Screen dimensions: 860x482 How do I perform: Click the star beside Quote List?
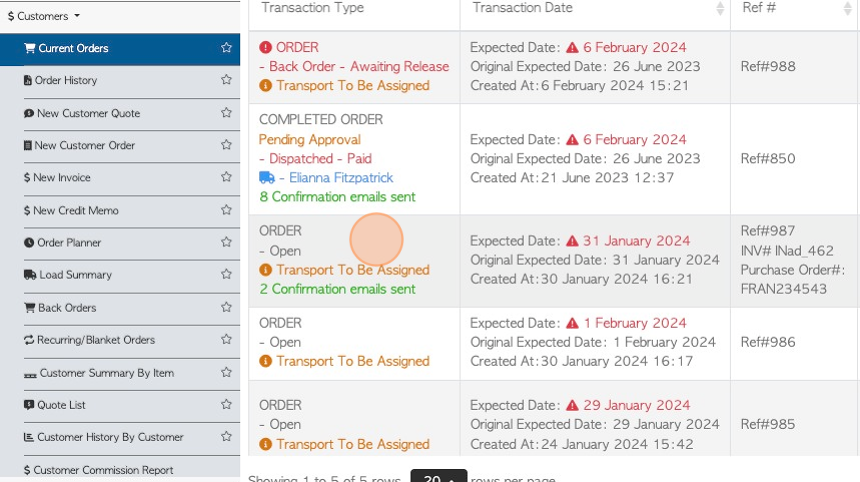(x=226, y=404)
